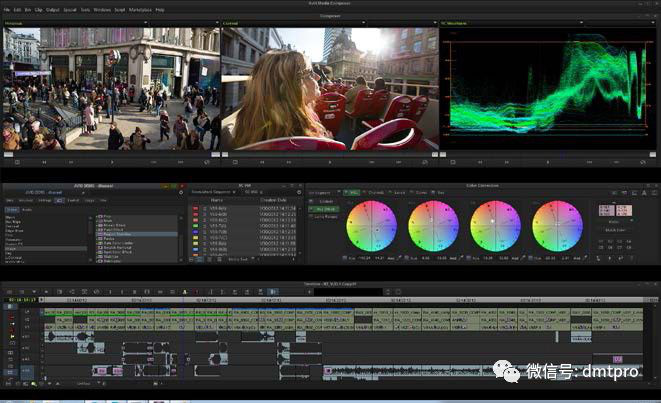Open the Special menu
The width and height of the screenshot is (661, 403).
tap(70, 9)
